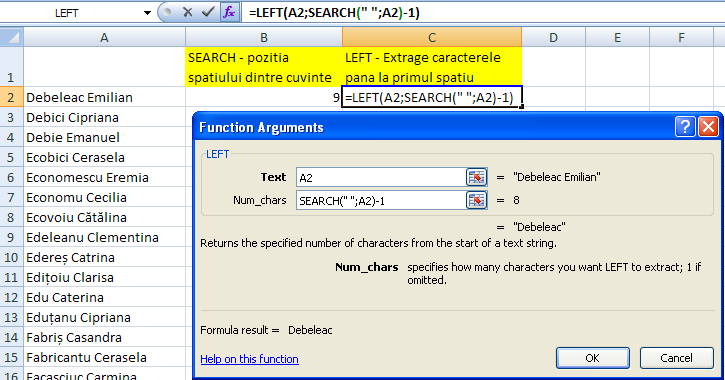725x380 pixels.
Task: Select column C header
Action: (x=432, y=37)
